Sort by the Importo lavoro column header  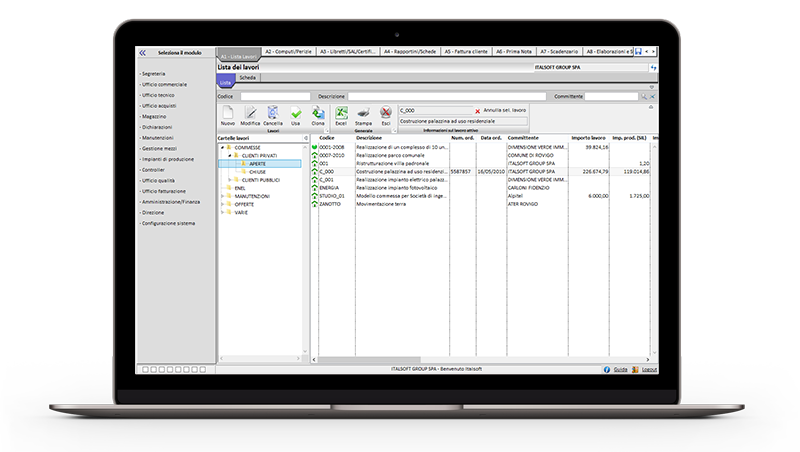588,138
